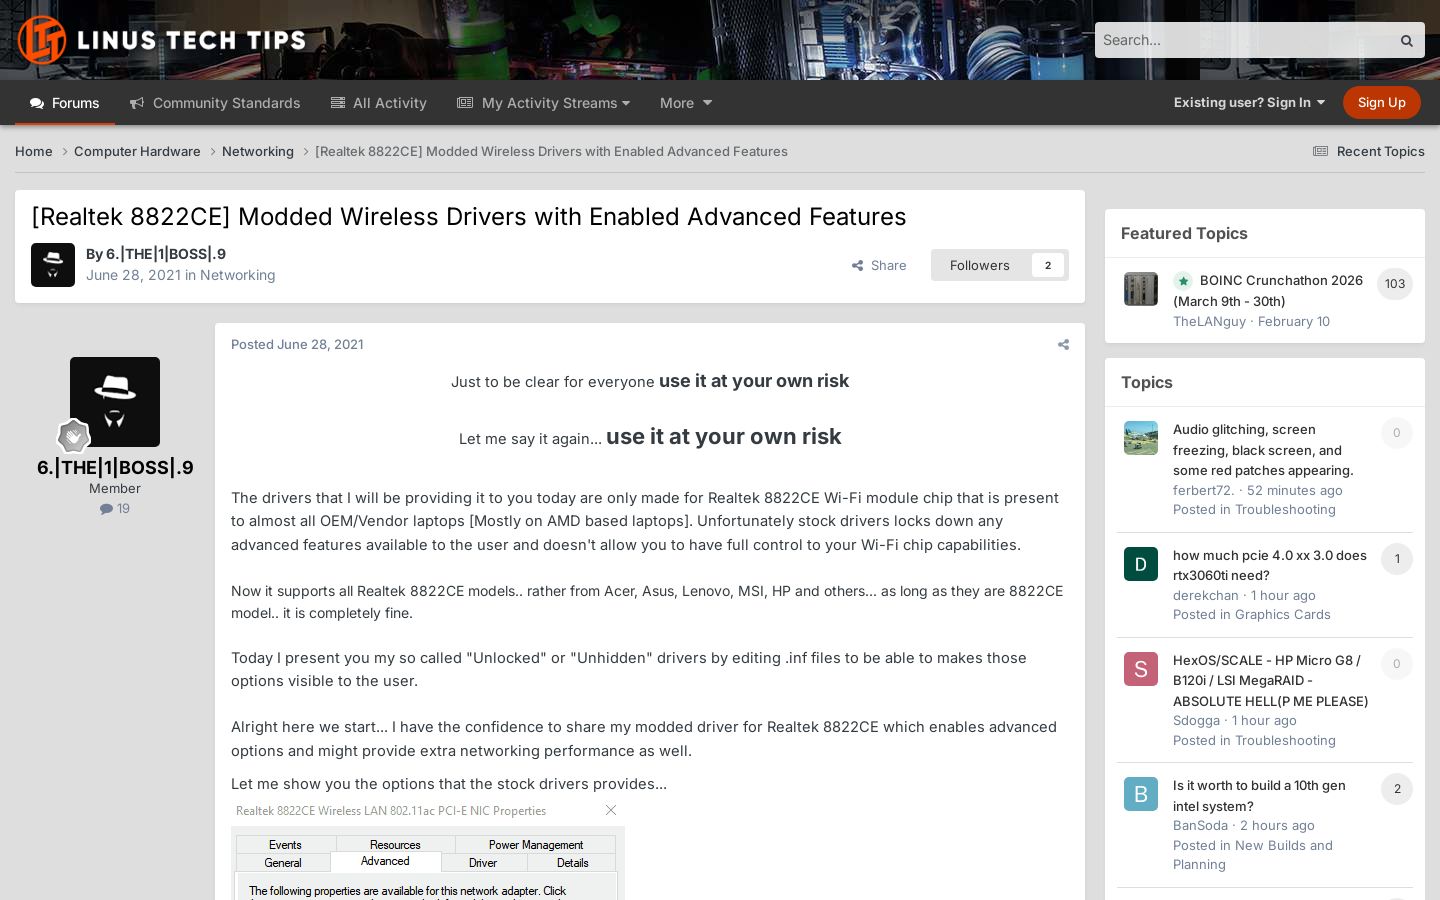The image size is (1440, 900).
Task: Open Existing user Sign In dropdown
Action: coord(1249,102)
